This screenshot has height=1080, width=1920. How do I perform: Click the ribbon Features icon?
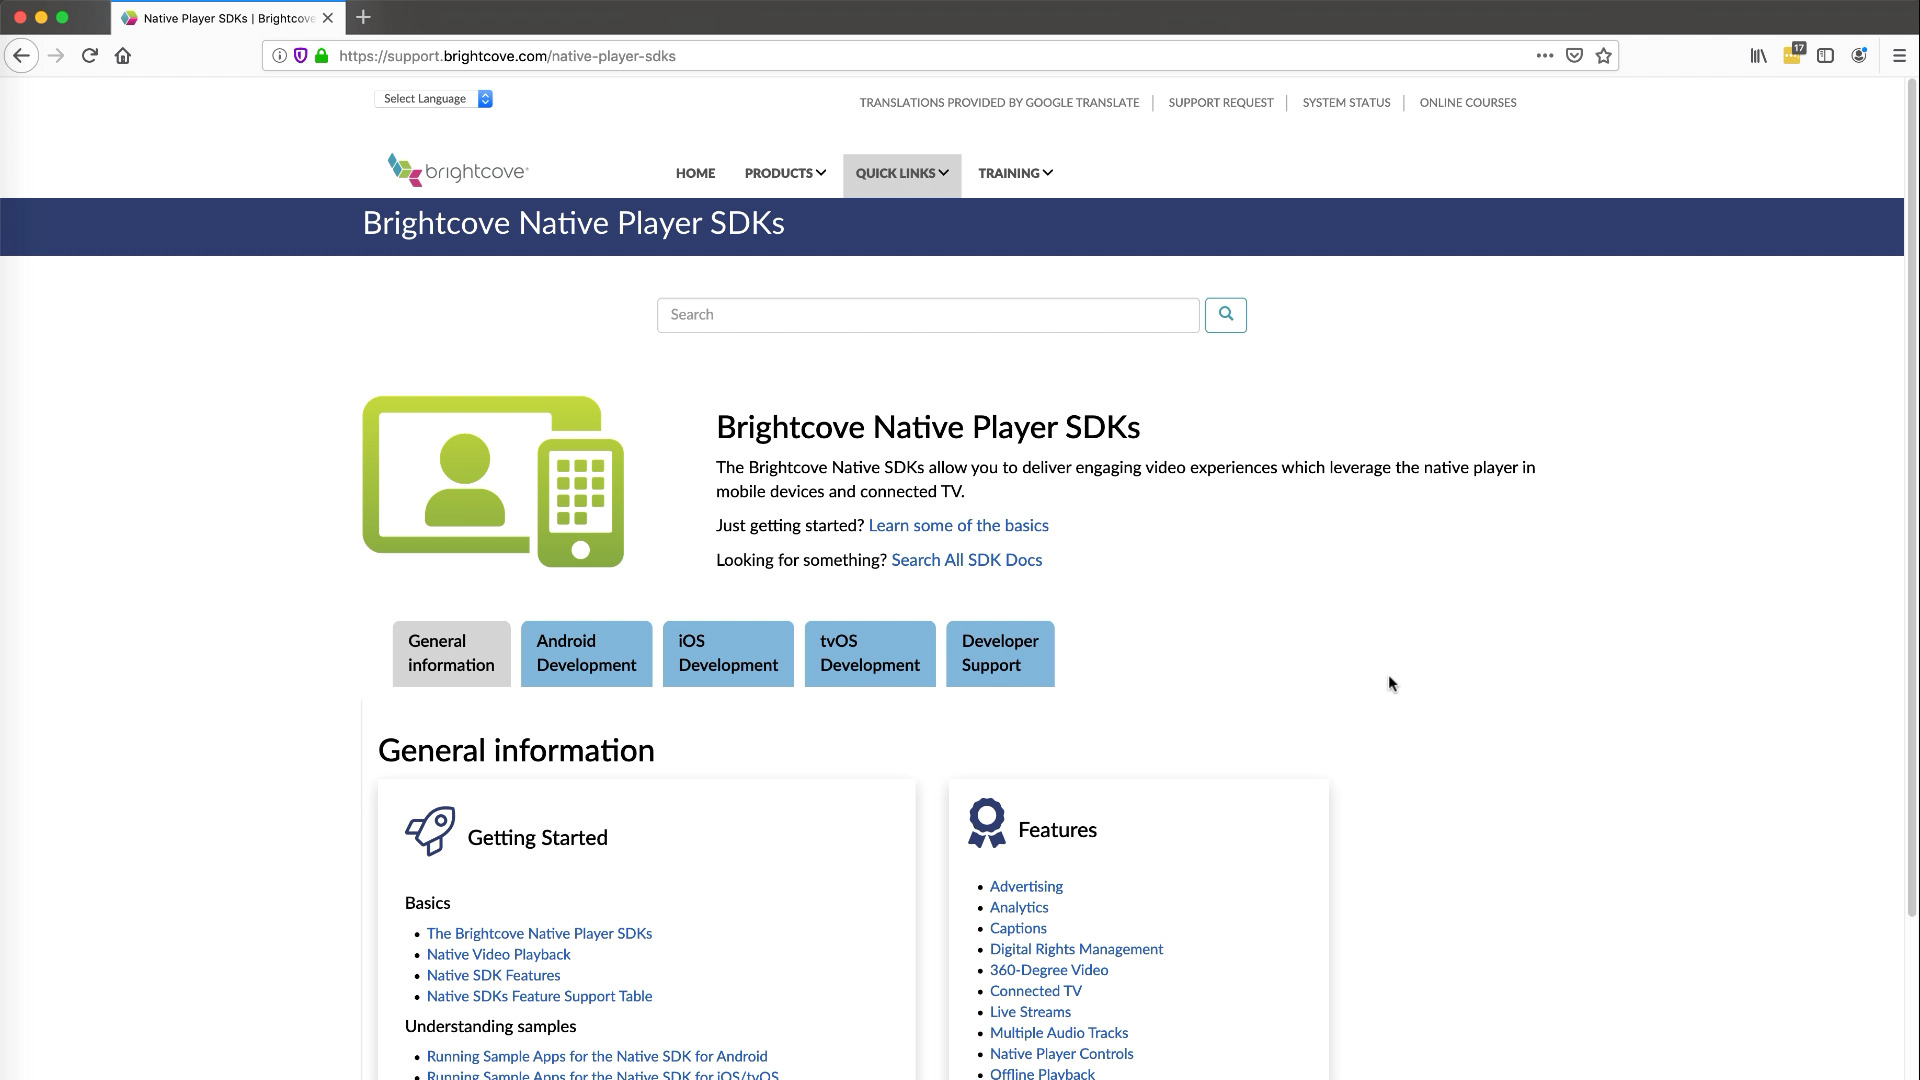[987, 823]
